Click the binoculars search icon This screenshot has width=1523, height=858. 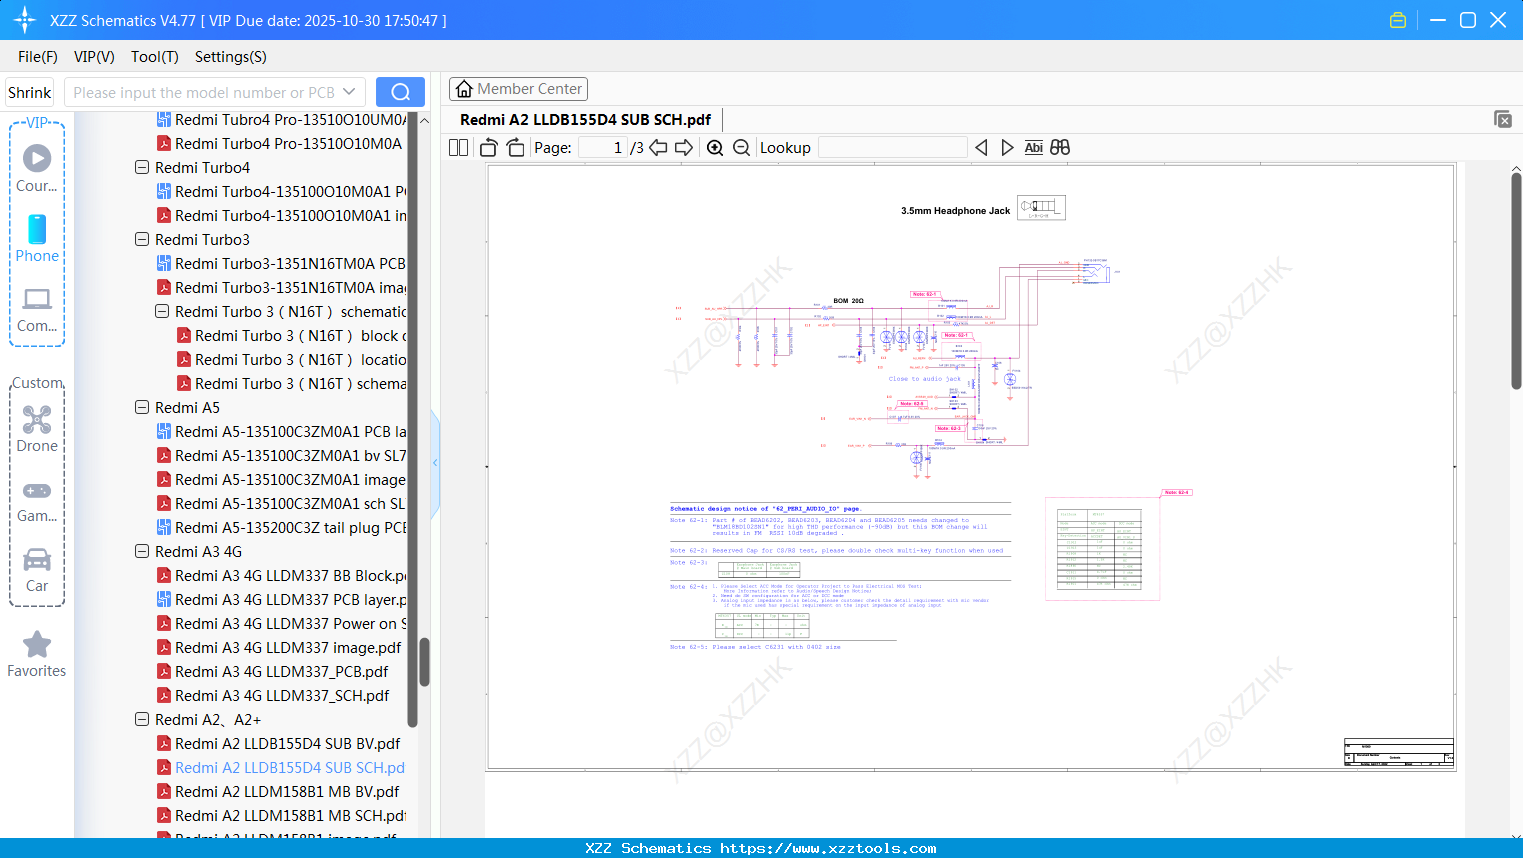[x=1060, y=148]
